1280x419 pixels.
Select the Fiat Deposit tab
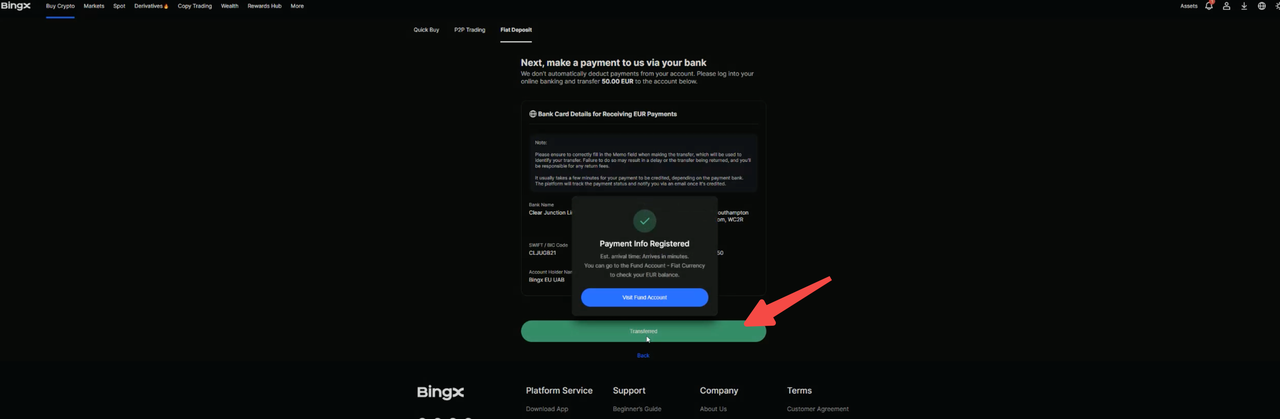[516, 30]
